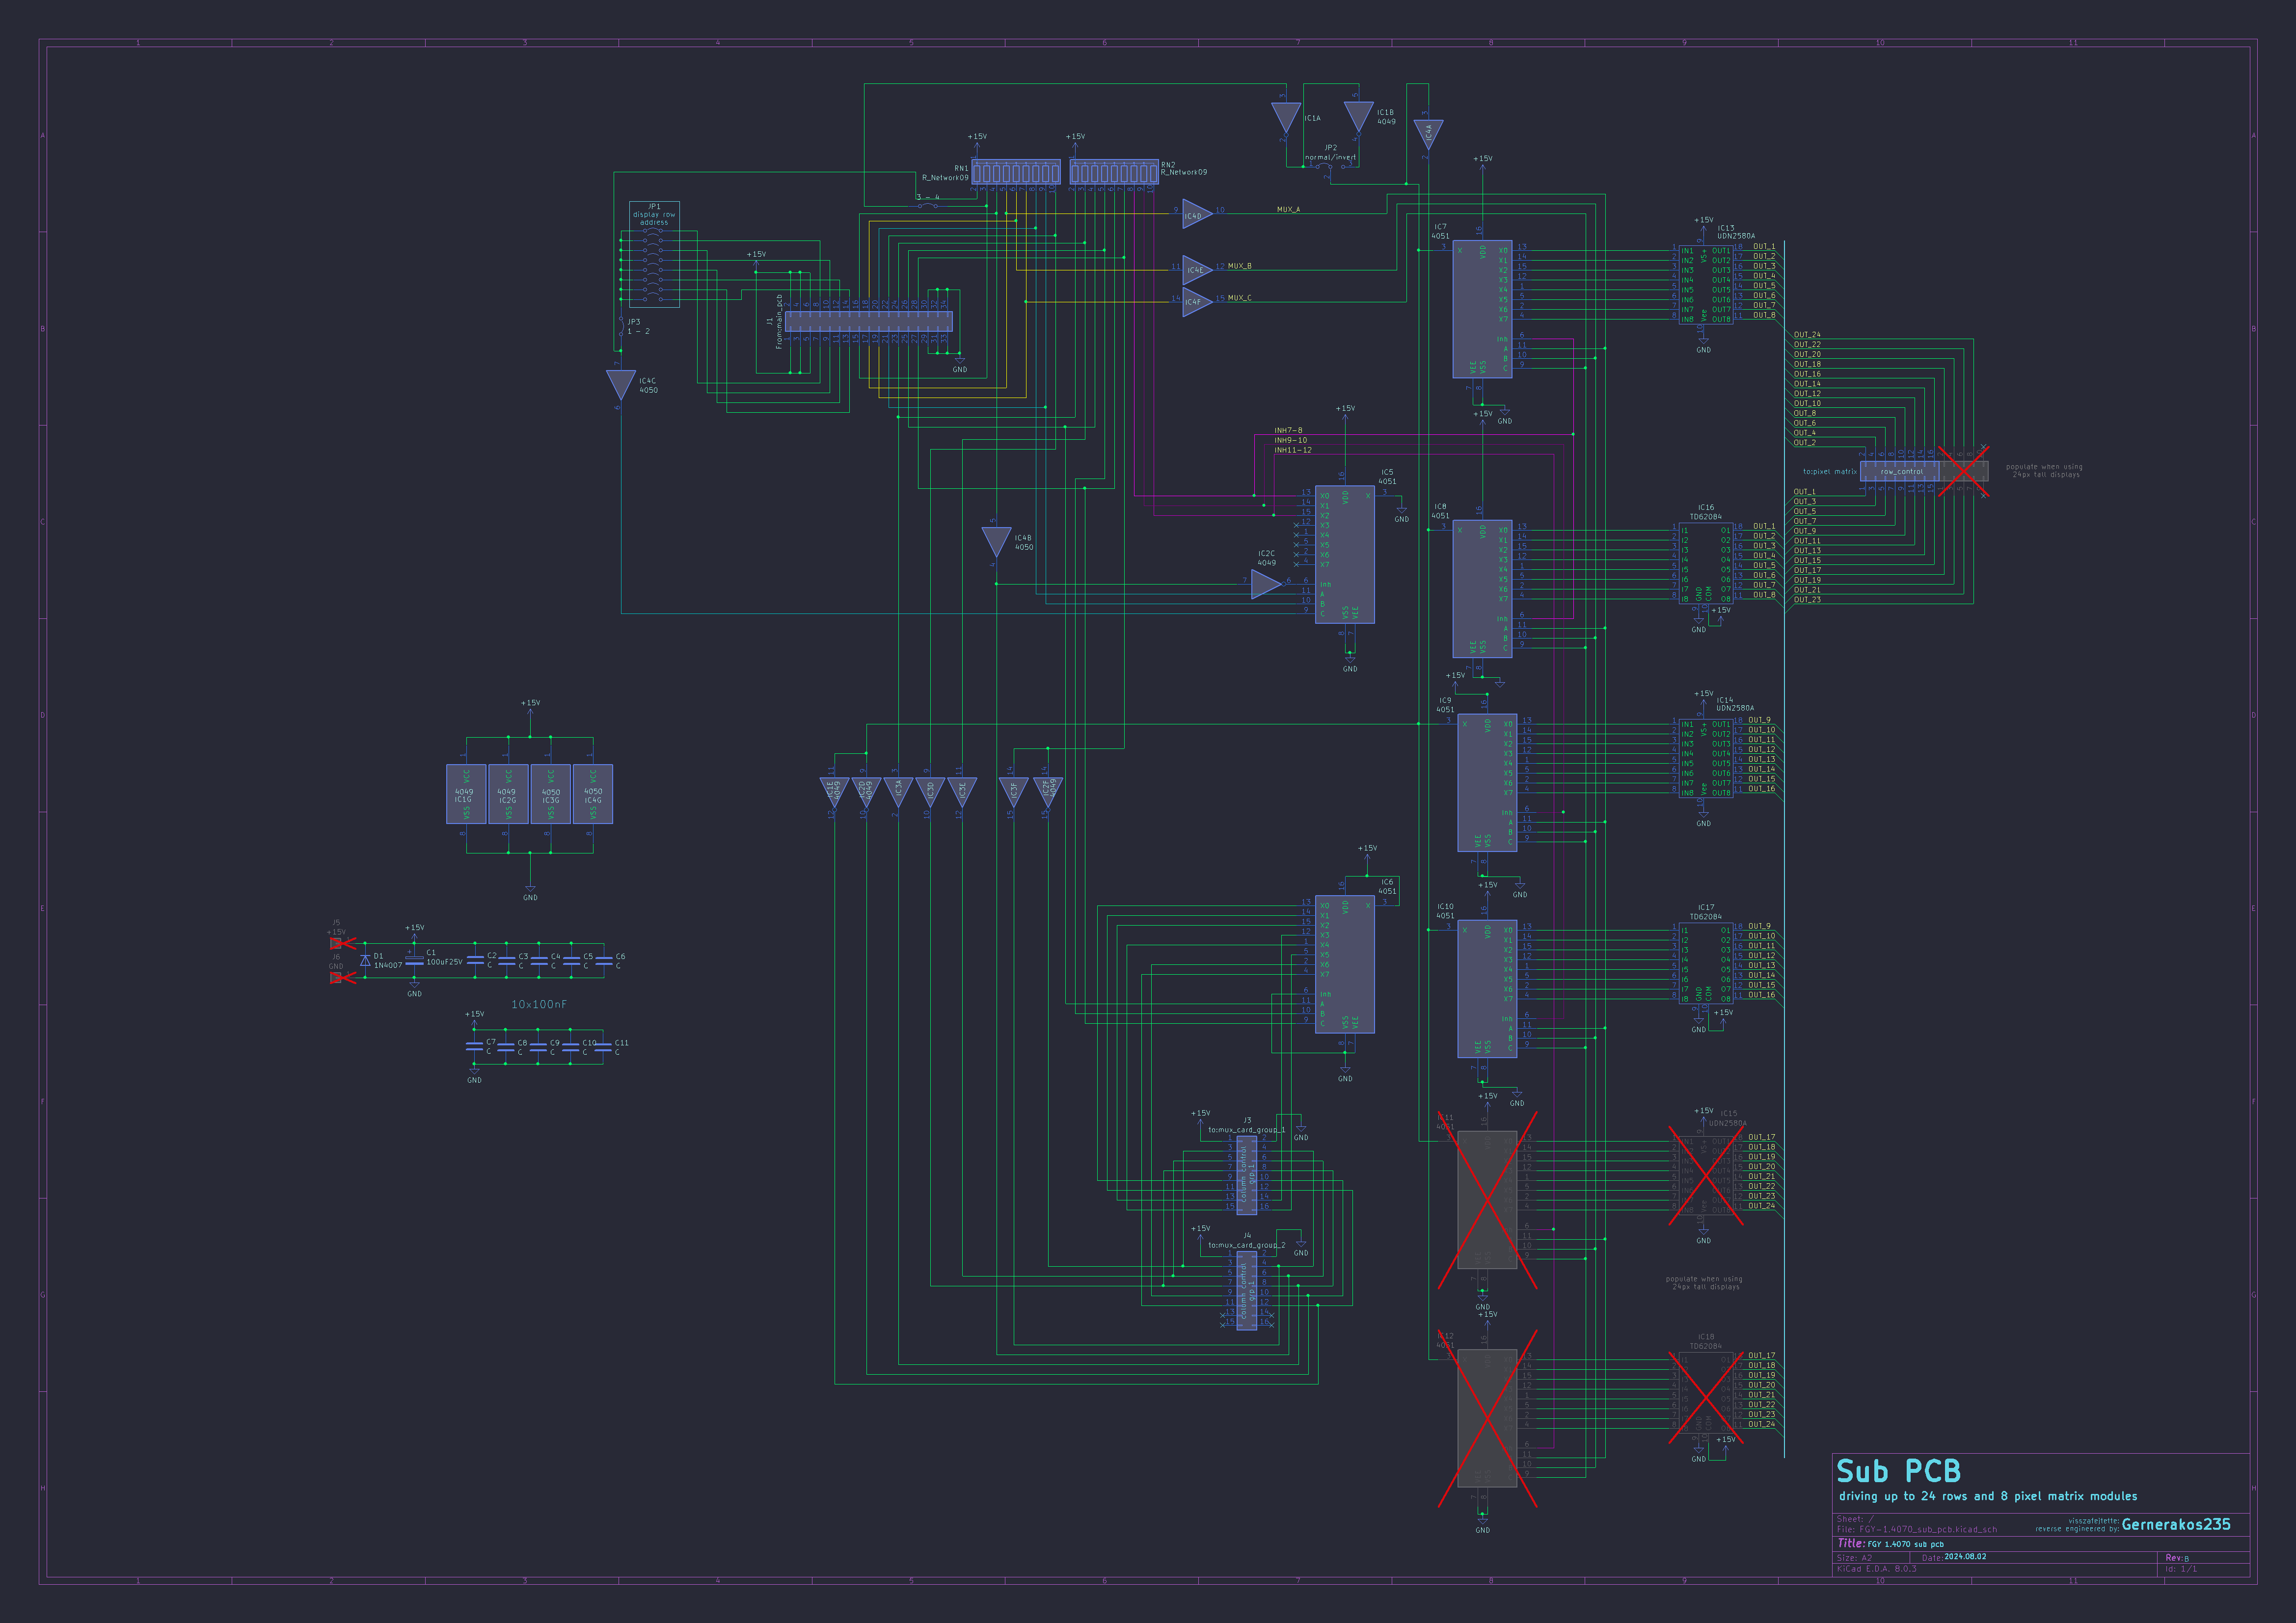The height and width of the screenshot is (1623, 2296).
Task: Select the IC2D 4049 inverter symbol
Action: (x=866, y=793)
